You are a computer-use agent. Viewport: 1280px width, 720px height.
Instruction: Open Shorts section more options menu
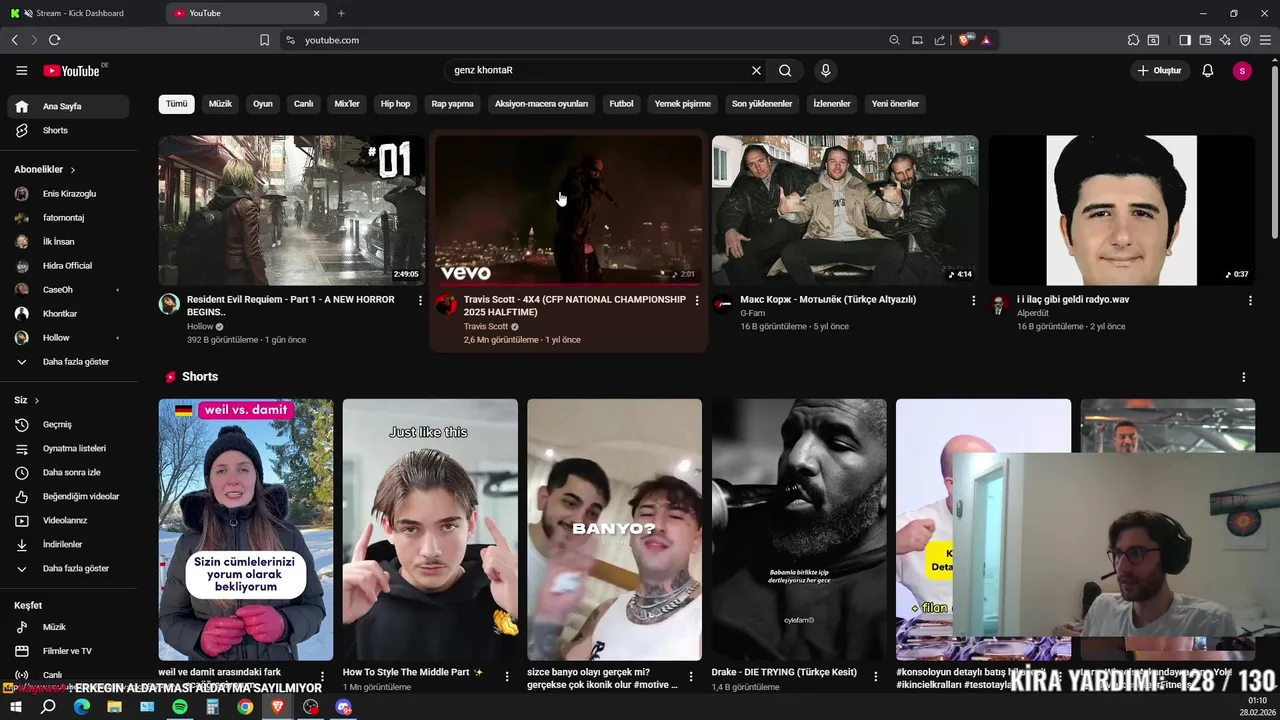1244,377
